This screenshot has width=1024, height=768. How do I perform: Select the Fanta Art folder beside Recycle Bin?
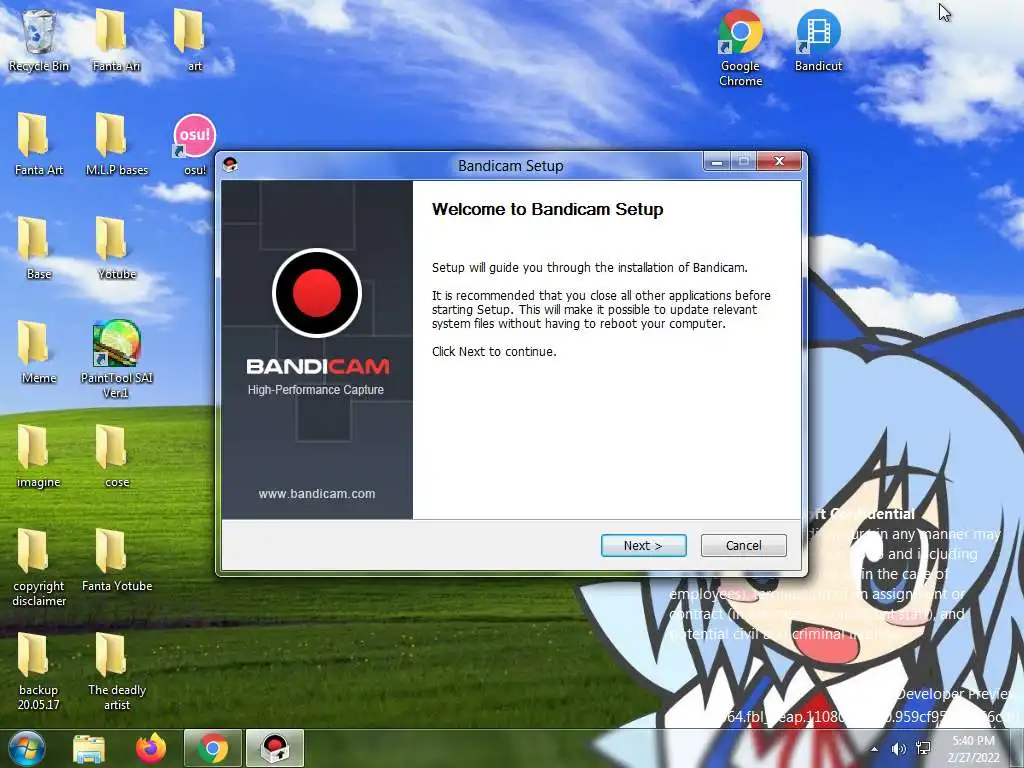[x=116, y=40]
